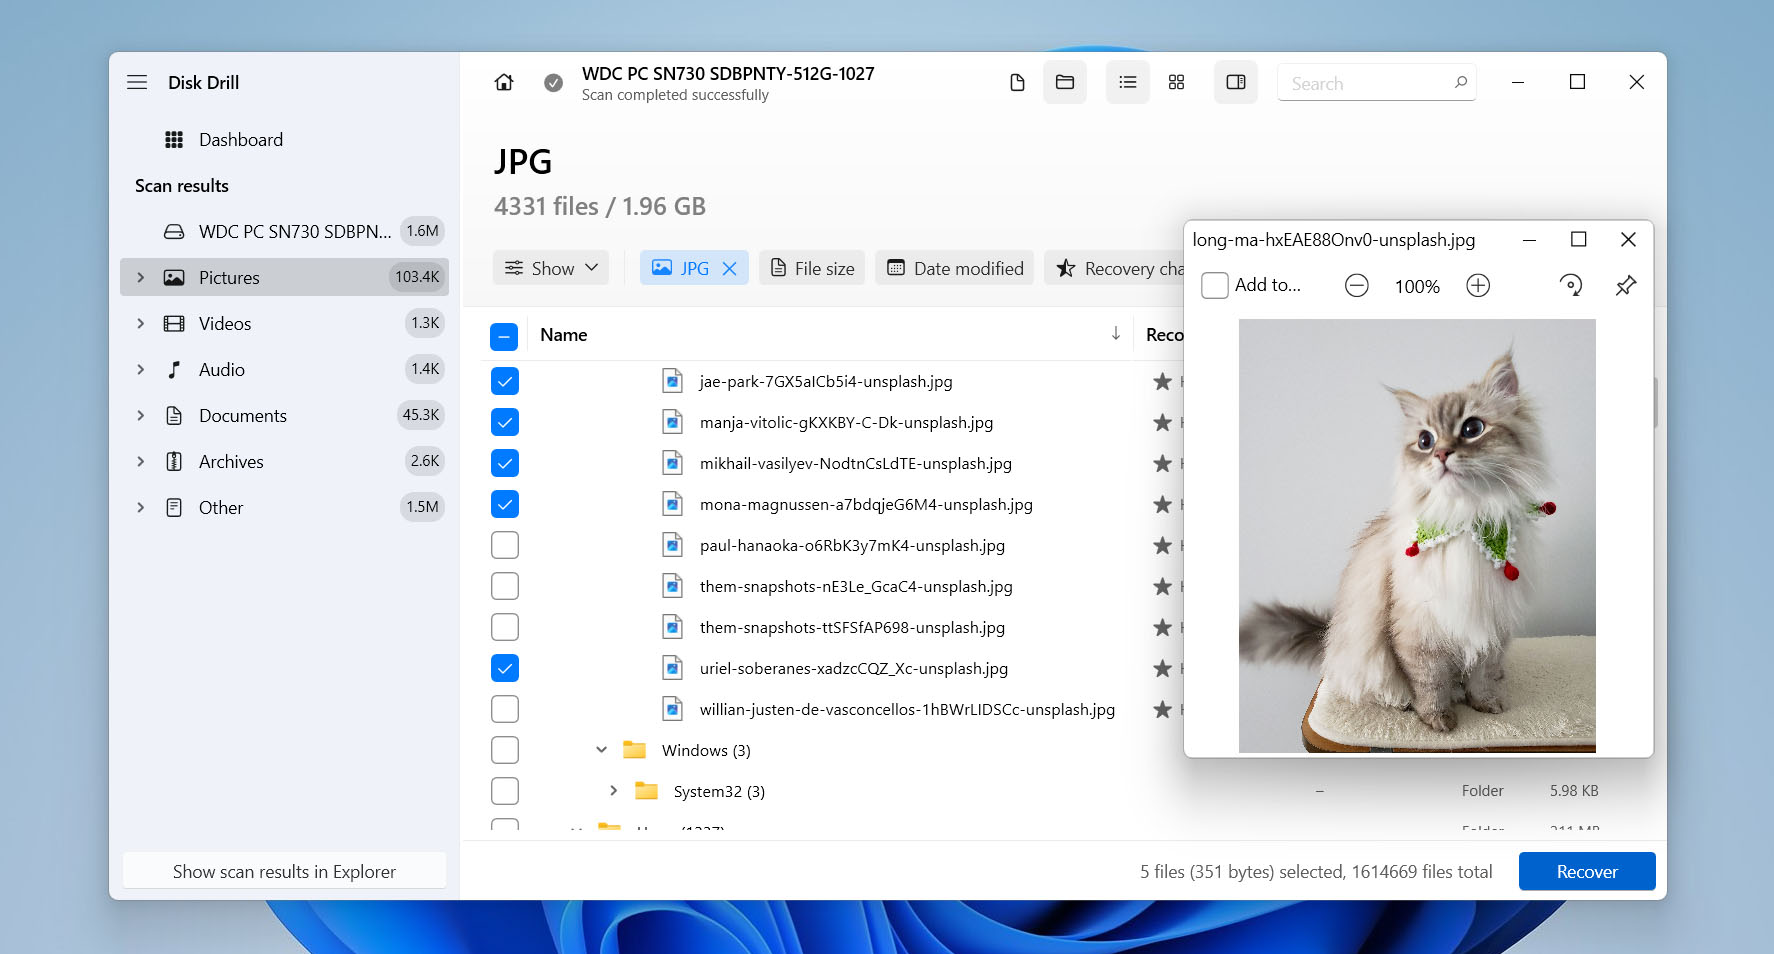The height and width of the screenshot is (954, 1774).
Task: Open the File size filter
Action: click(x=812, y=268)
